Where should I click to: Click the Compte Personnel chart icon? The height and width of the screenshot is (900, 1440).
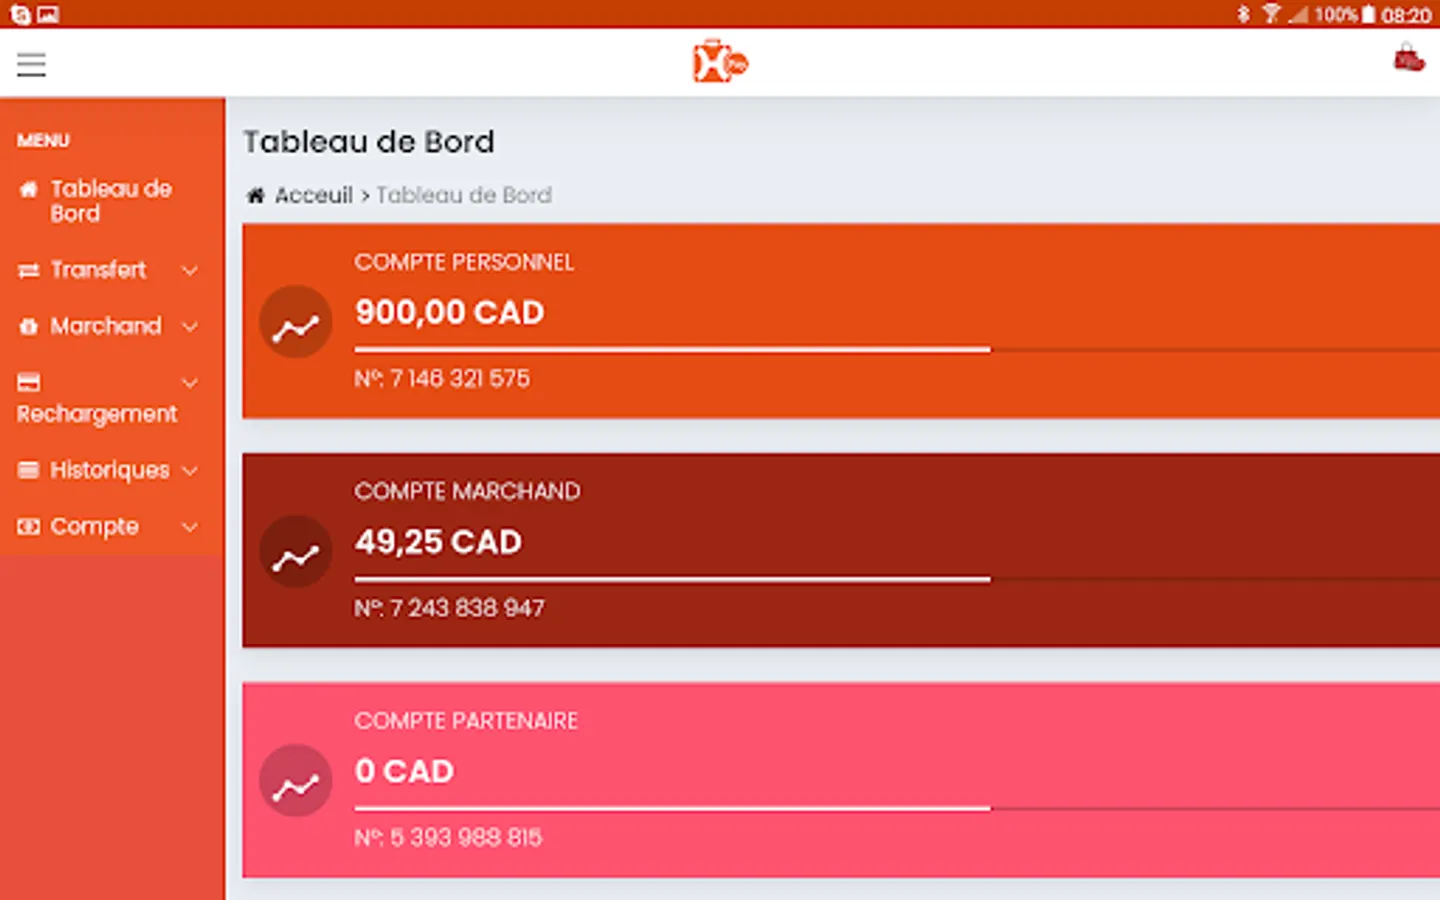click(x=296, y=322)
